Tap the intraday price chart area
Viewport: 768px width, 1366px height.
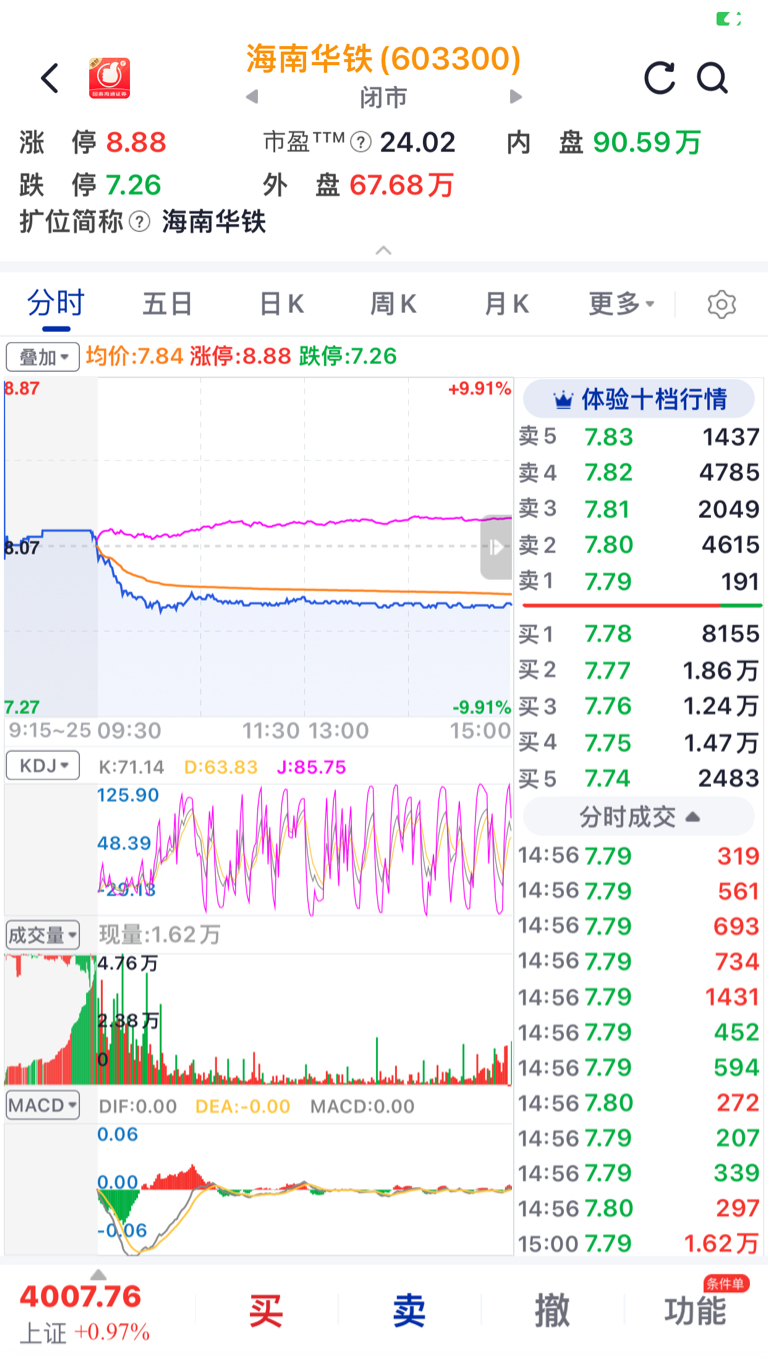click(x=258, y=547)
